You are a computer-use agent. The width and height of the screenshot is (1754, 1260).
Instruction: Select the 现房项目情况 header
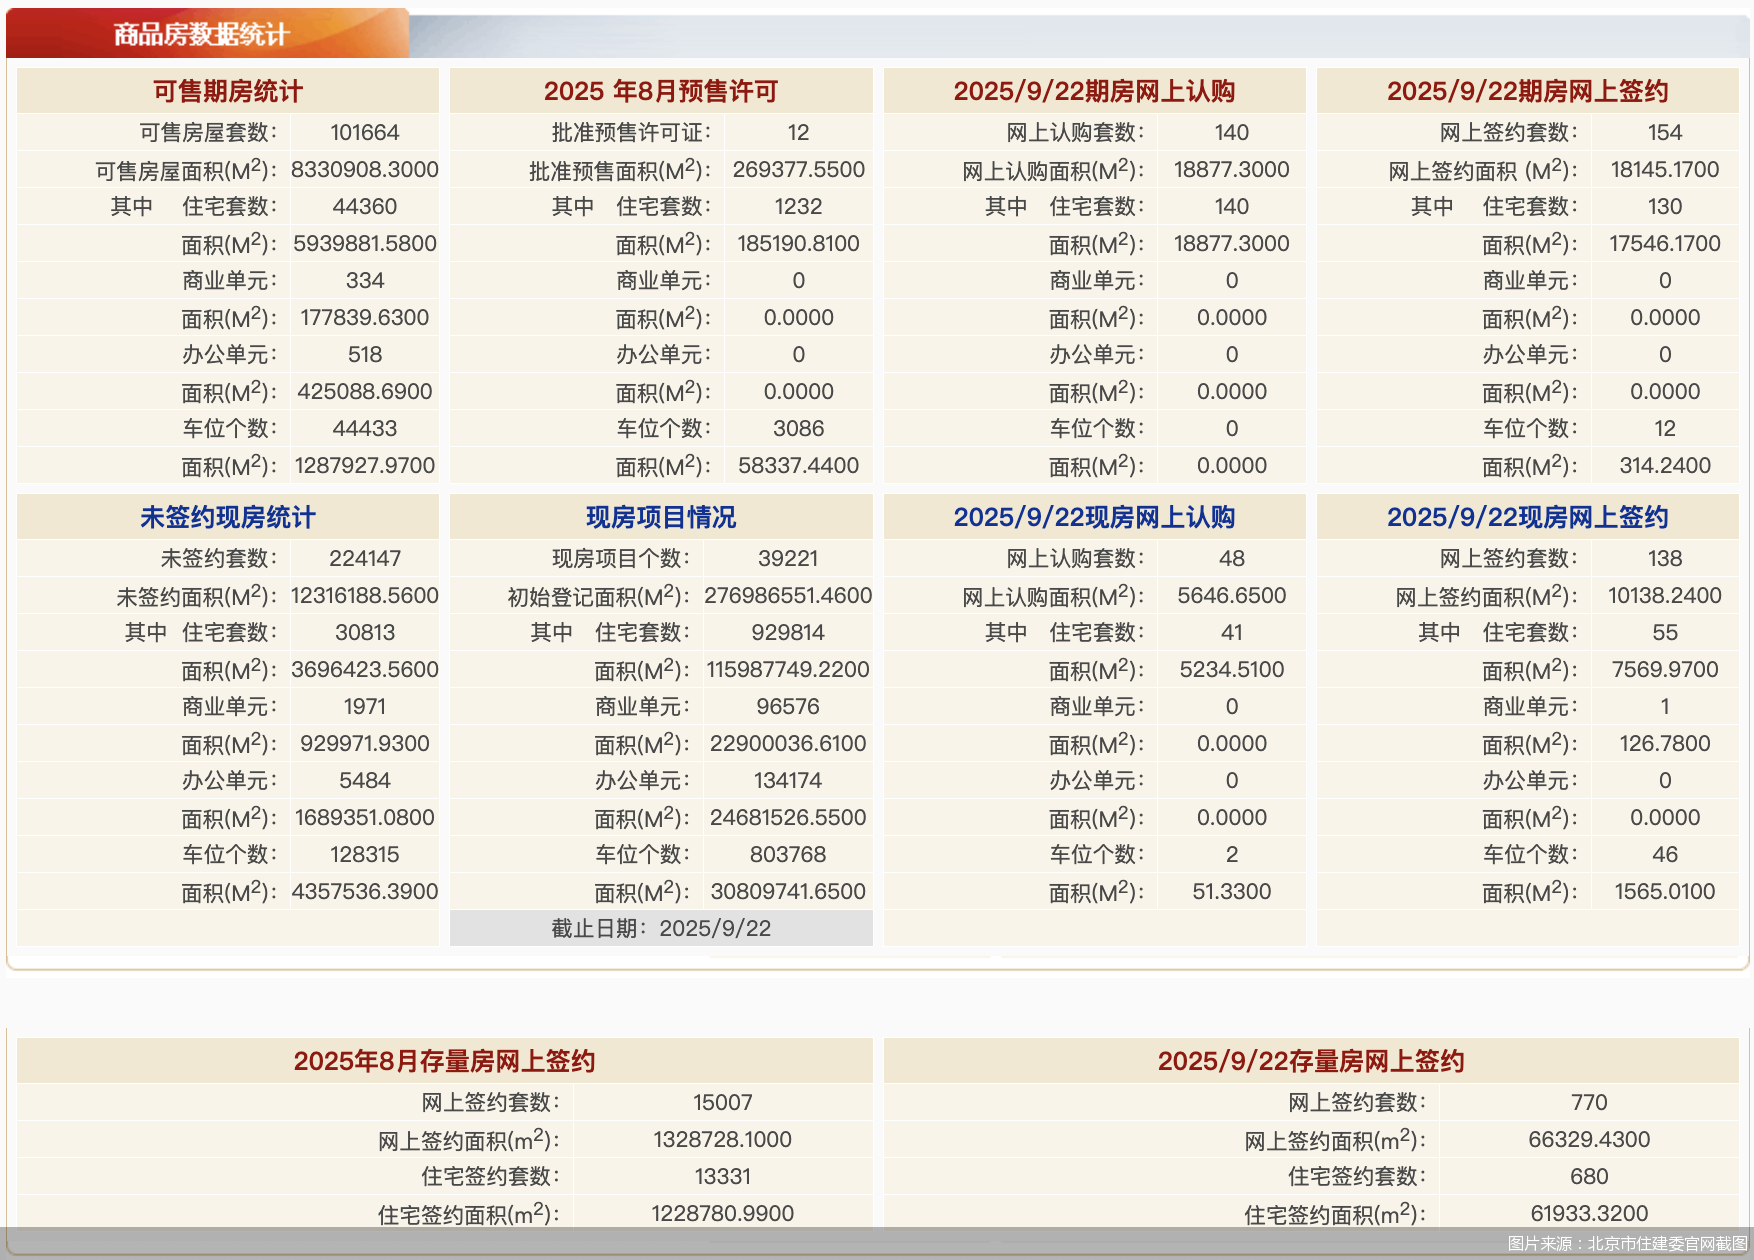click(661, 517)
